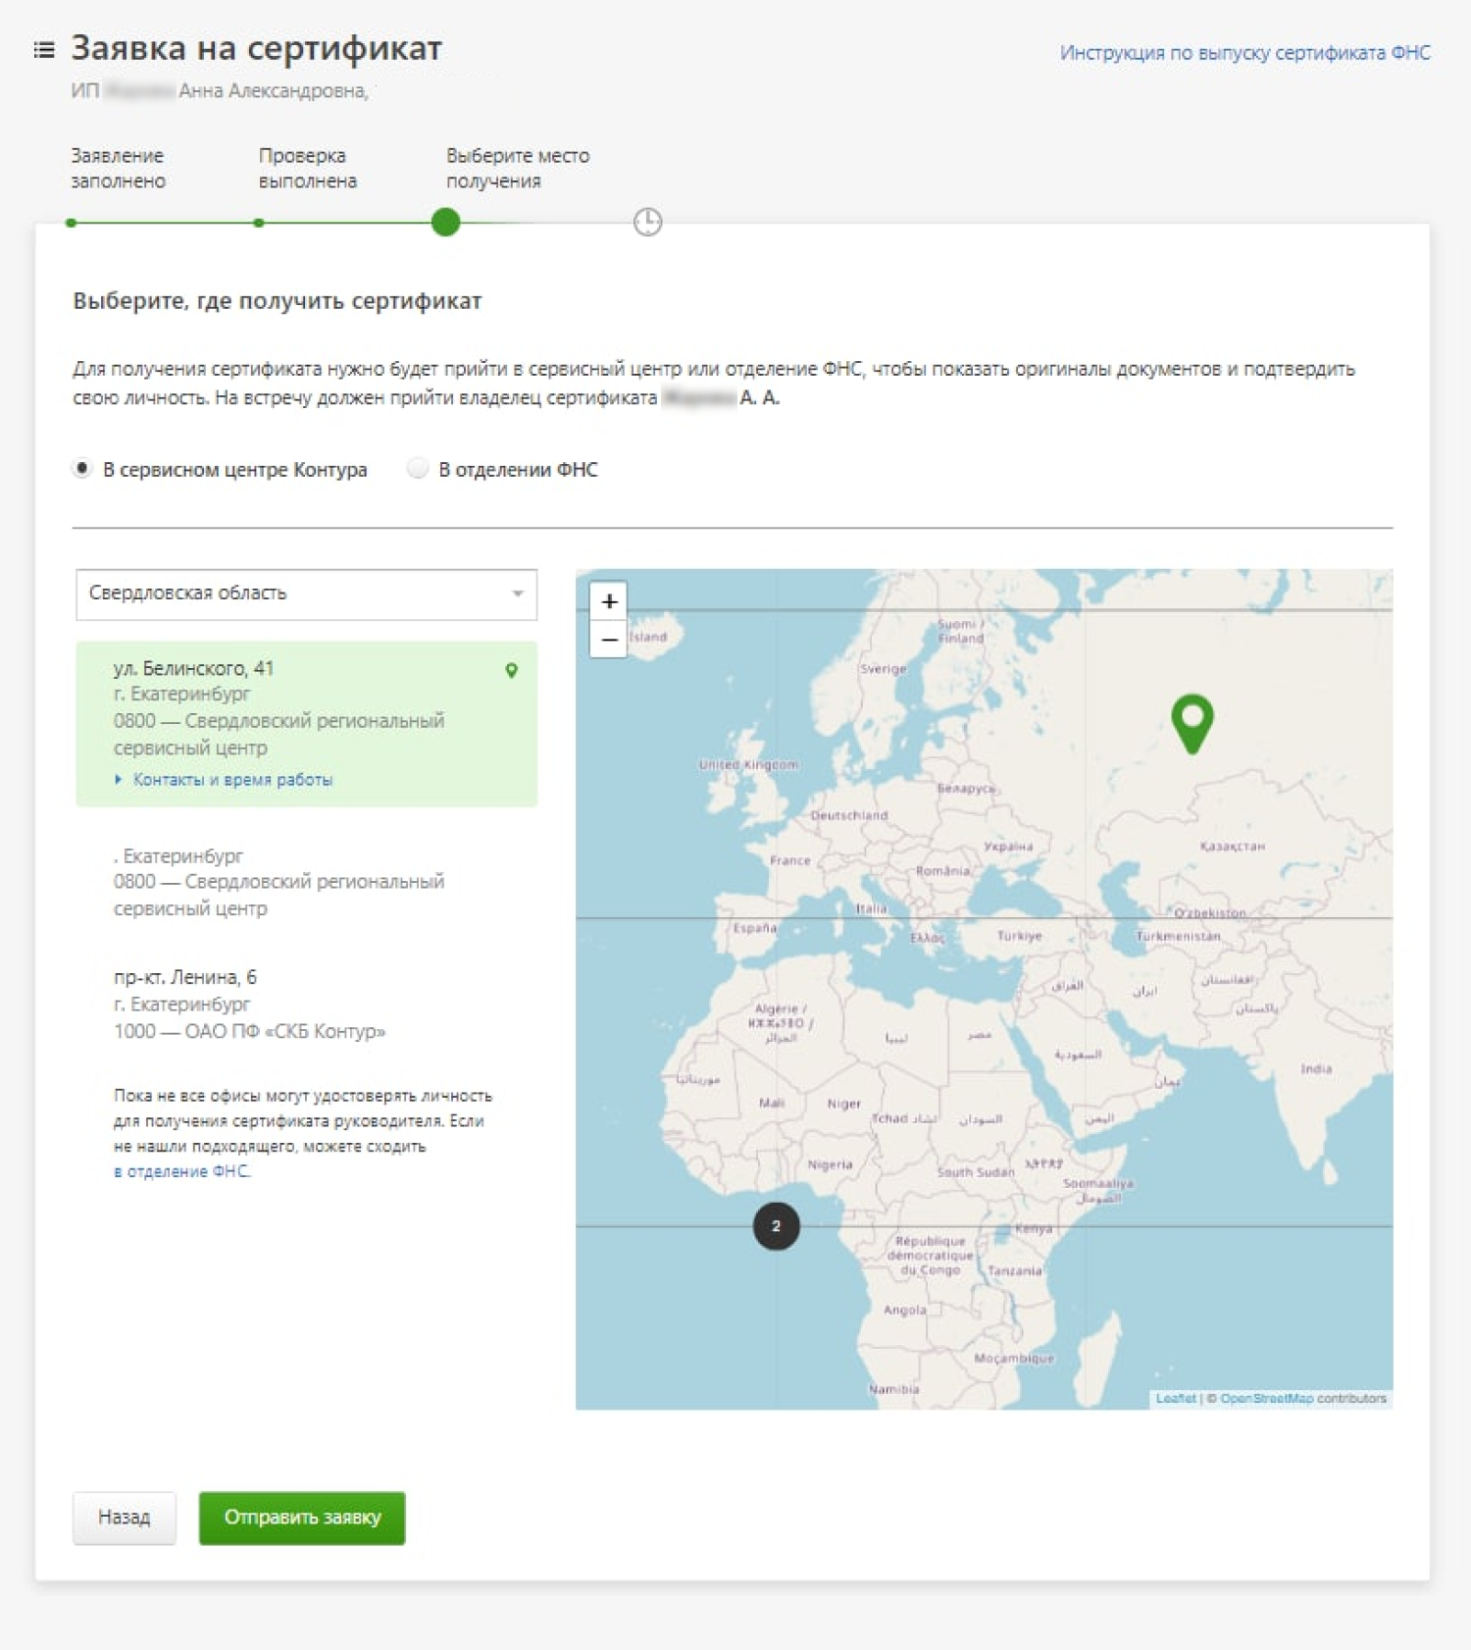
Task: Select 'В отделении ФНС' radio button
Action: pos(417,468)
